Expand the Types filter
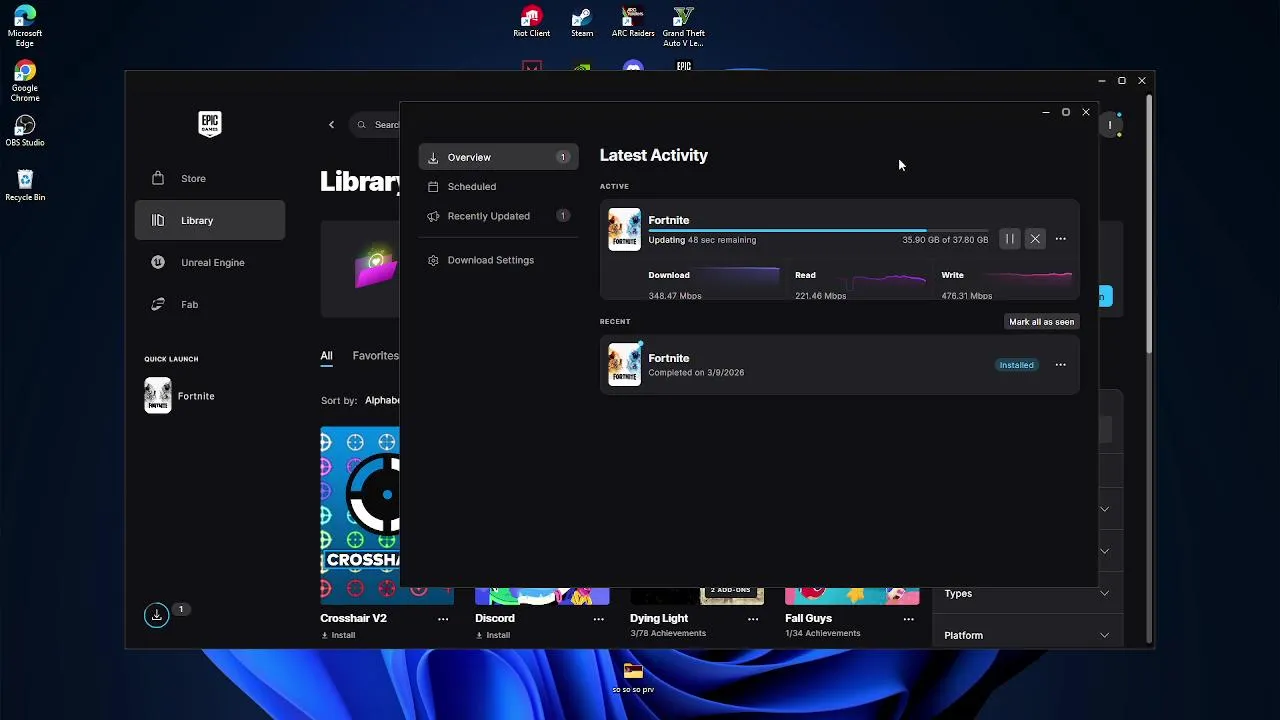 pyautogui.click(x=1027, y=594)
